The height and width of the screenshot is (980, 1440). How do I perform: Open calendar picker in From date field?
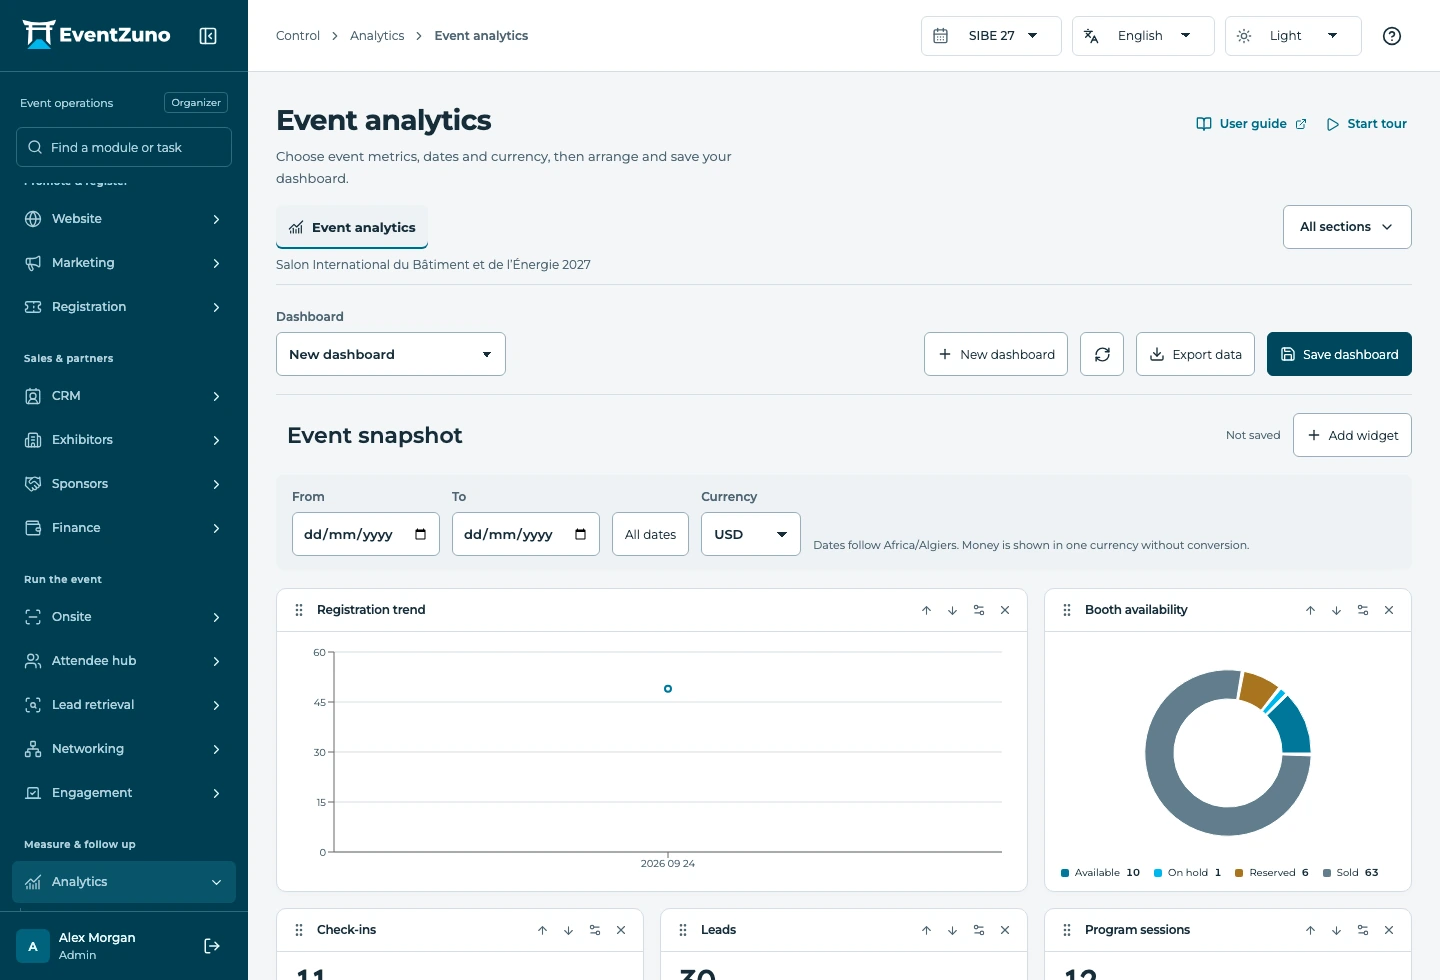pyautogui.click(x=420, y=534)
